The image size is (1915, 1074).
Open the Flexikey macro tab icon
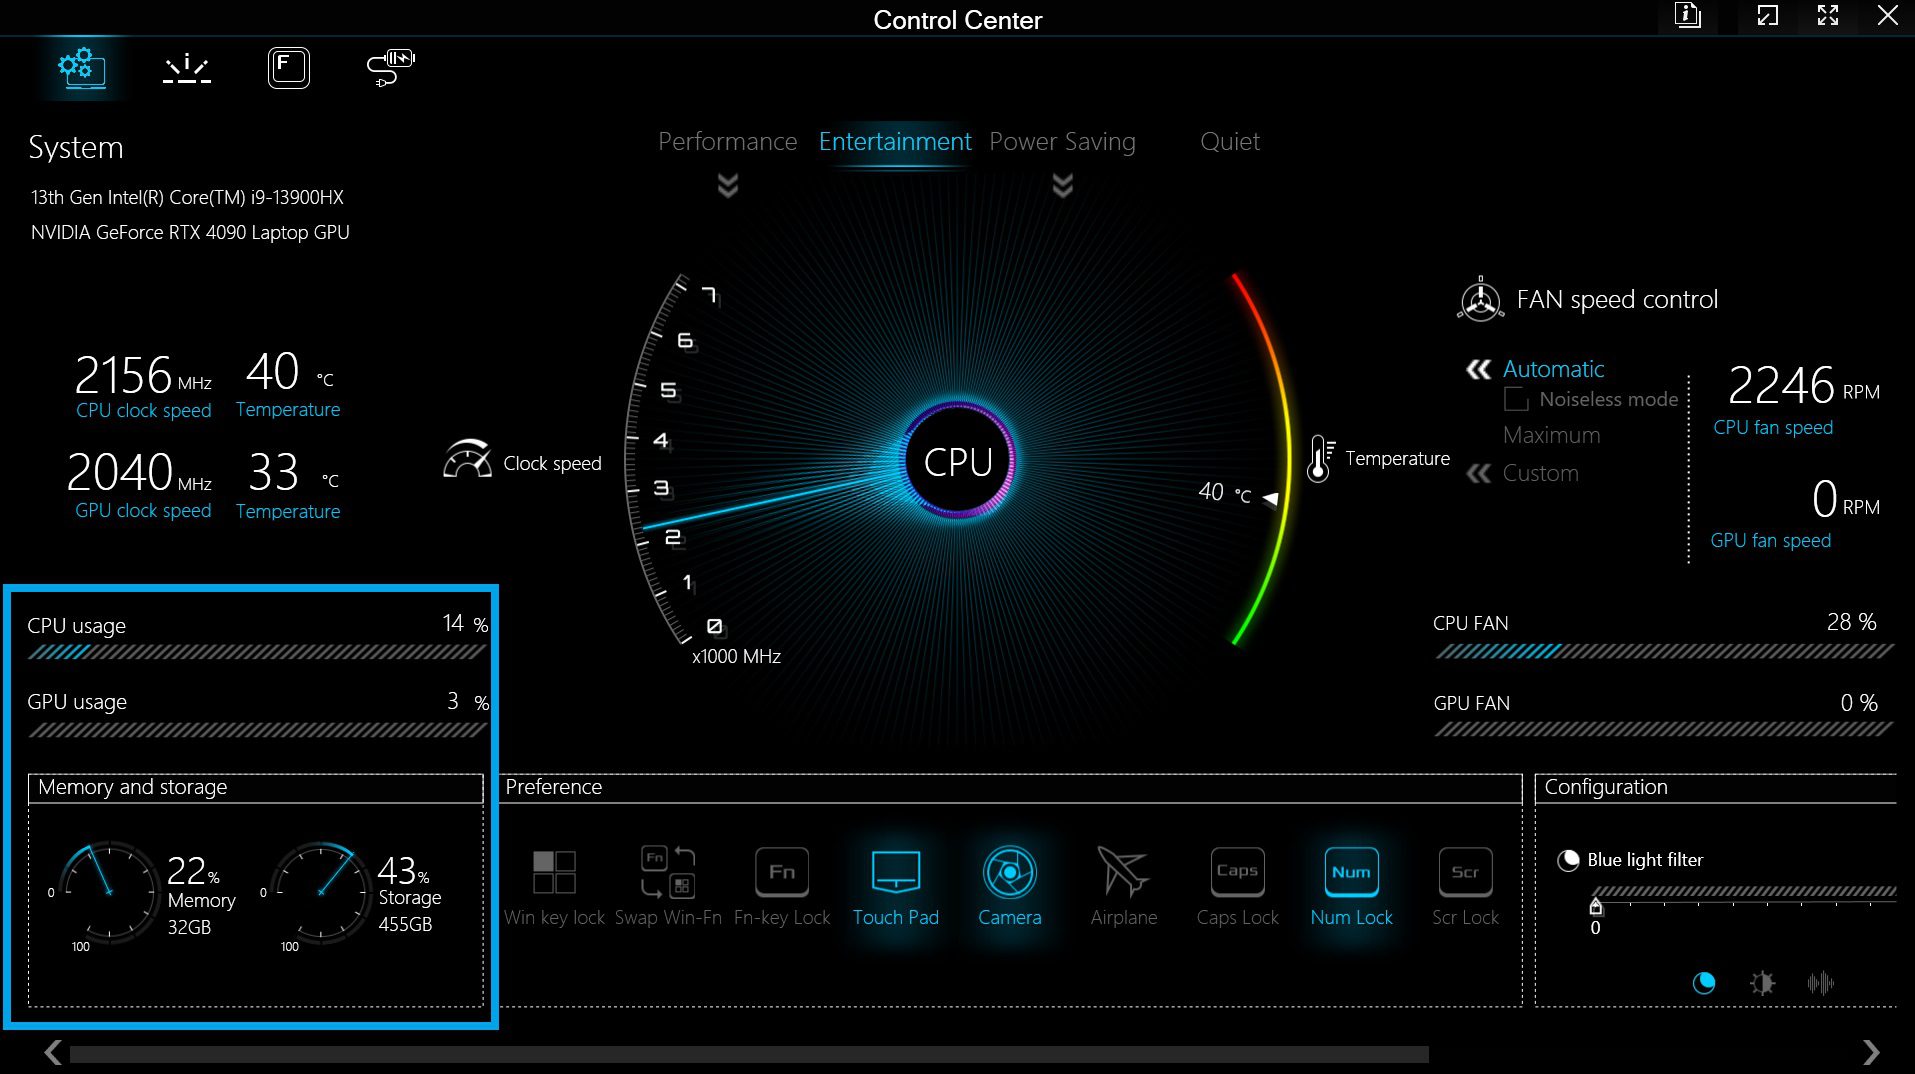(x=288, y=68)
